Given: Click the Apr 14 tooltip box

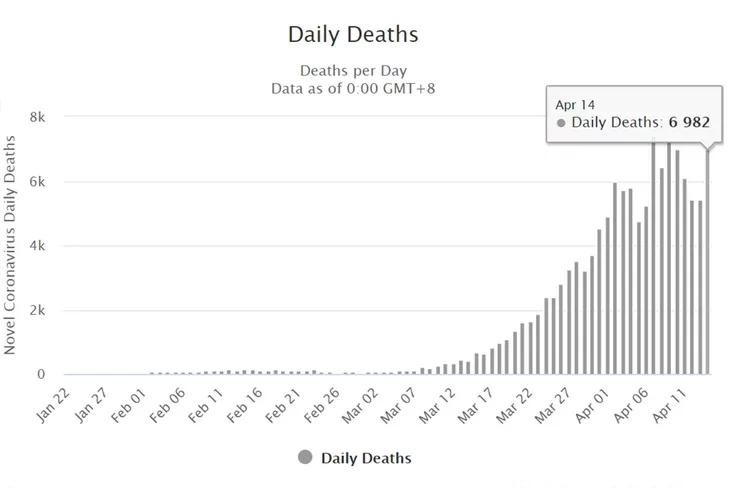Looking at the screenshot, I should click(632, 114).
